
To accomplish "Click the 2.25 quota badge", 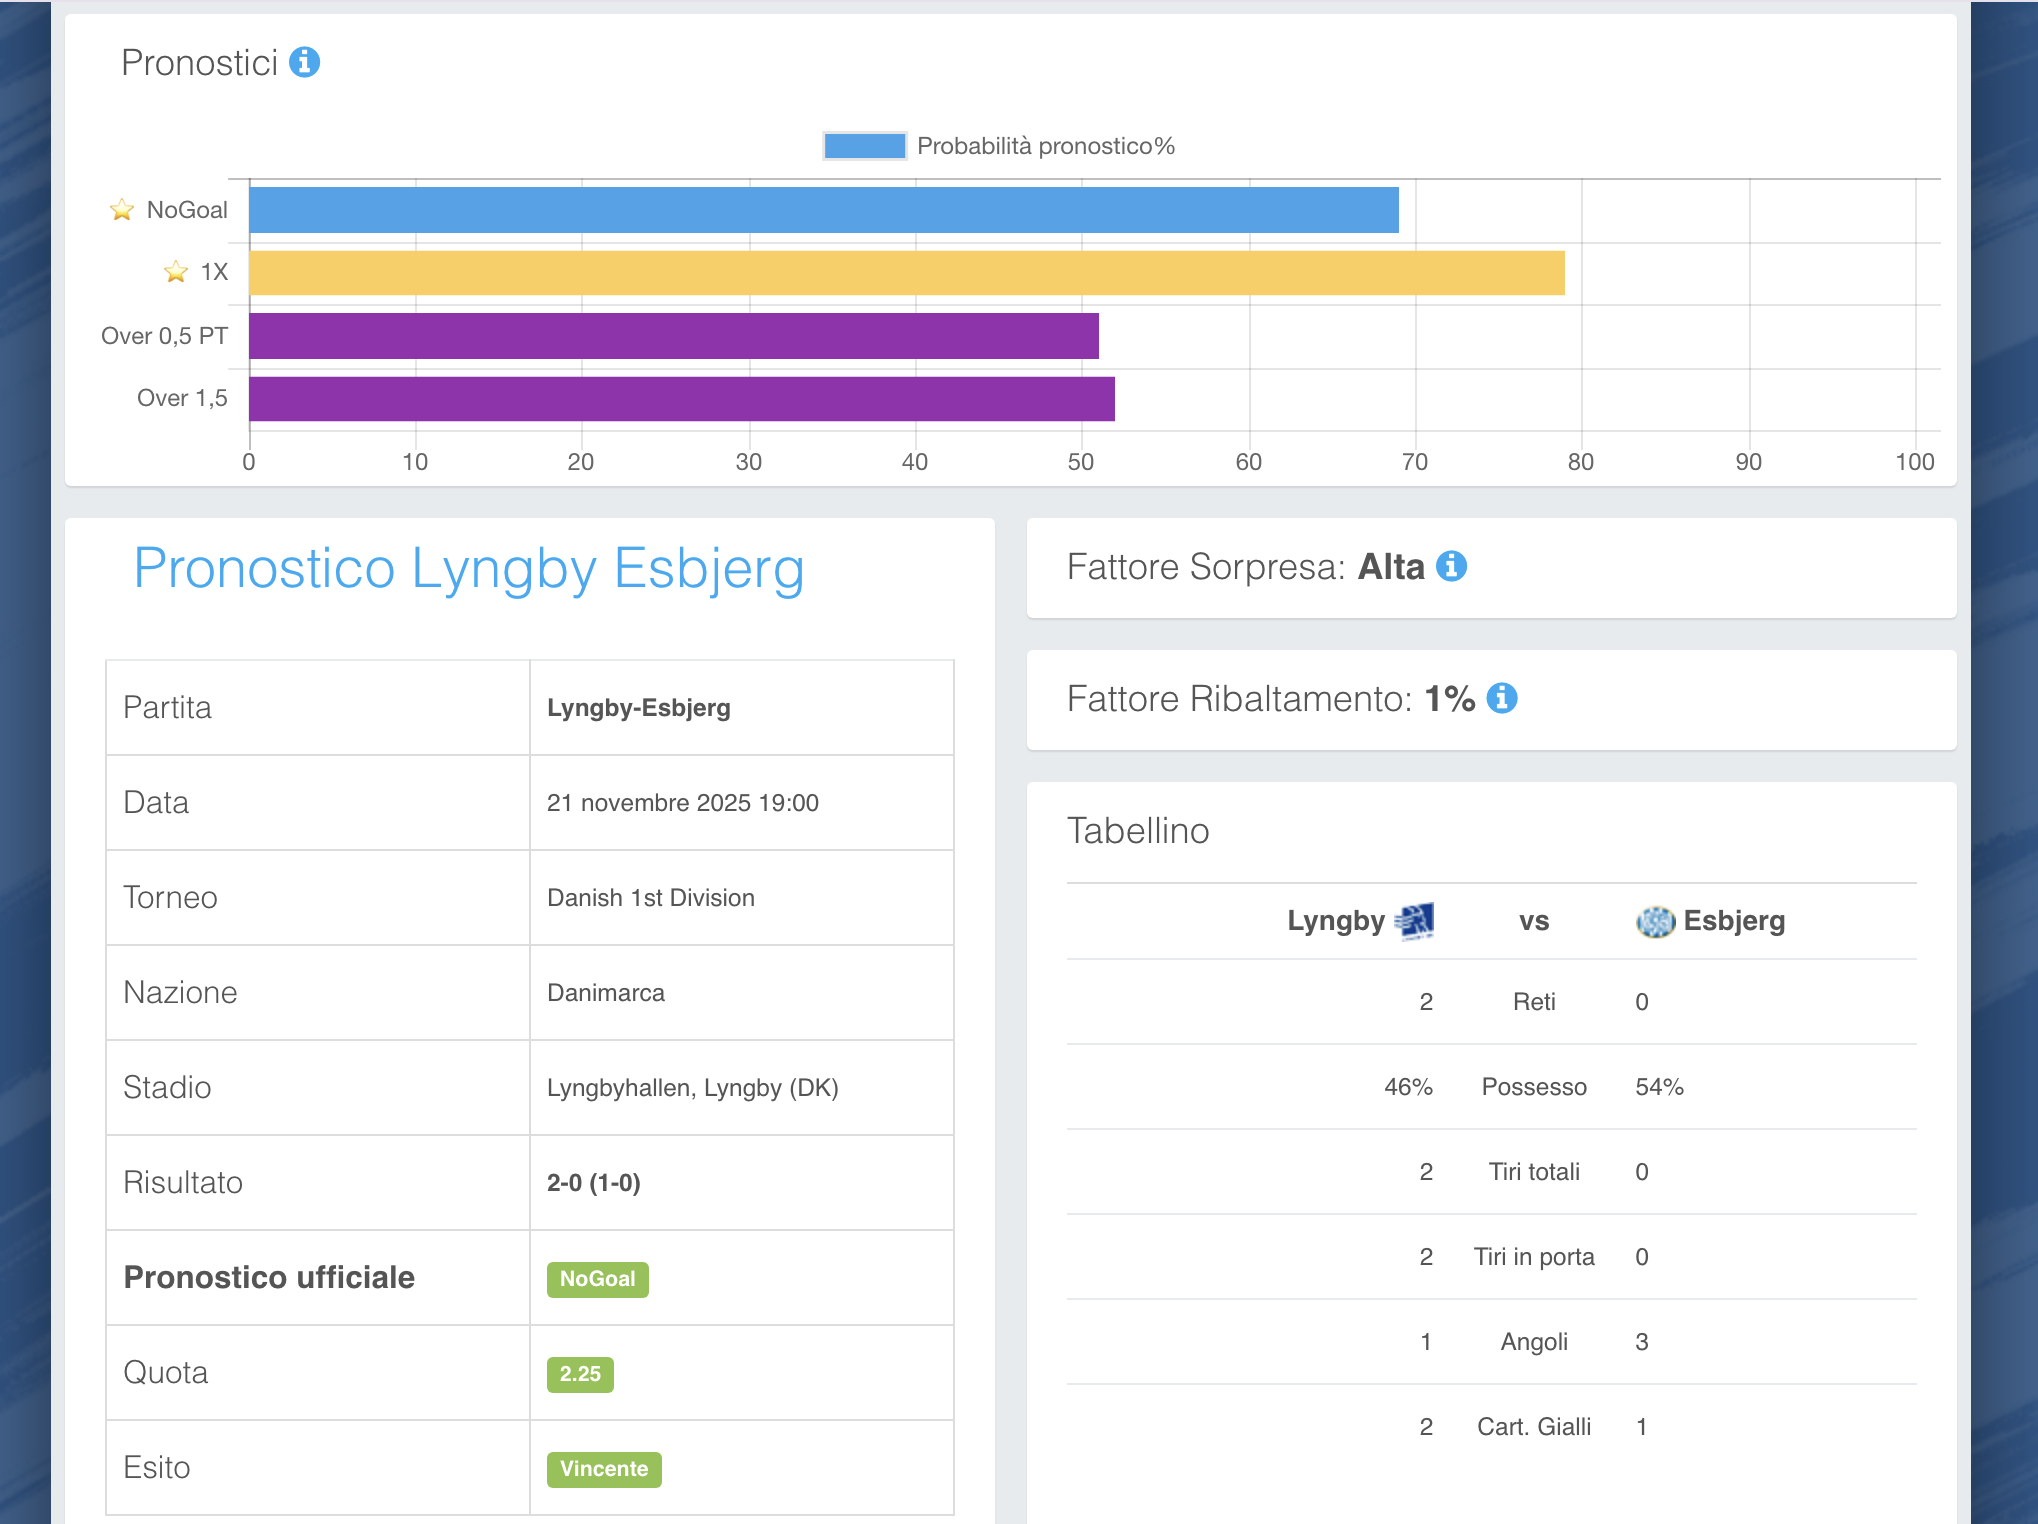I will [x=580, y=1374].
